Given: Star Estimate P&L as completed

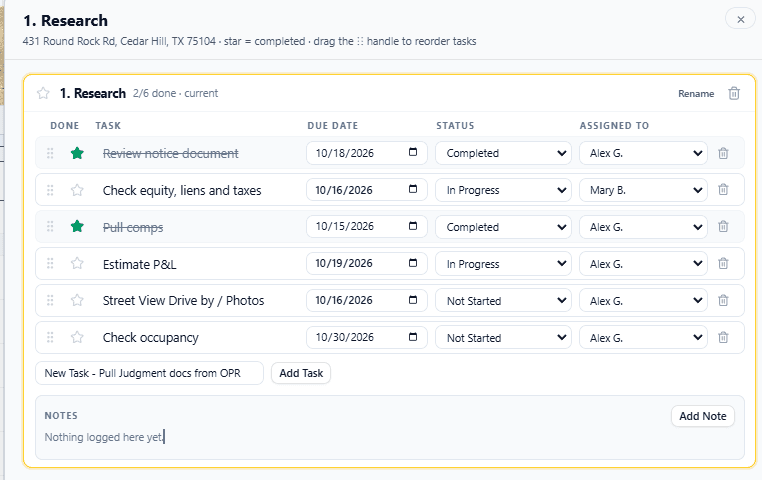Looking at the screenshot, I should [77, 263].
